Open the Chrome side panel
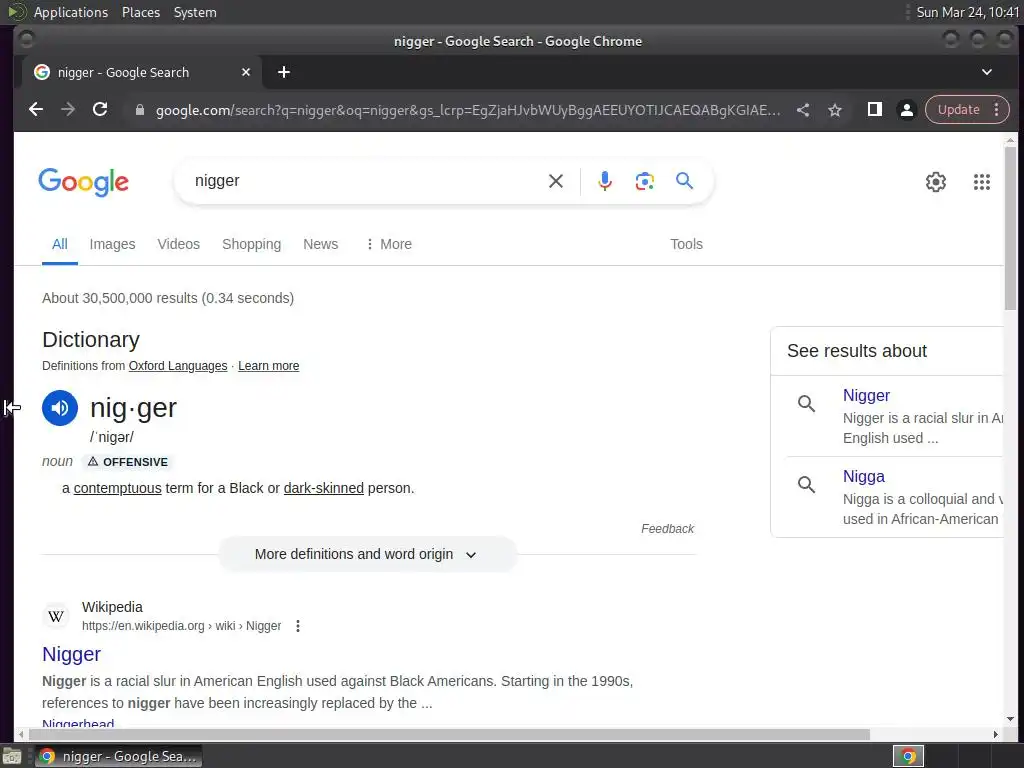1024x768 pixels. click(874, 109)
